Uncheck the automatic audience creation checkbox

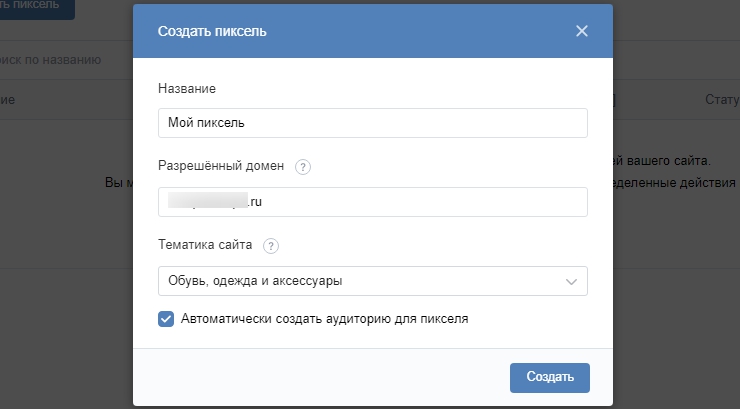pyautogui.click(x=166, y=319)
